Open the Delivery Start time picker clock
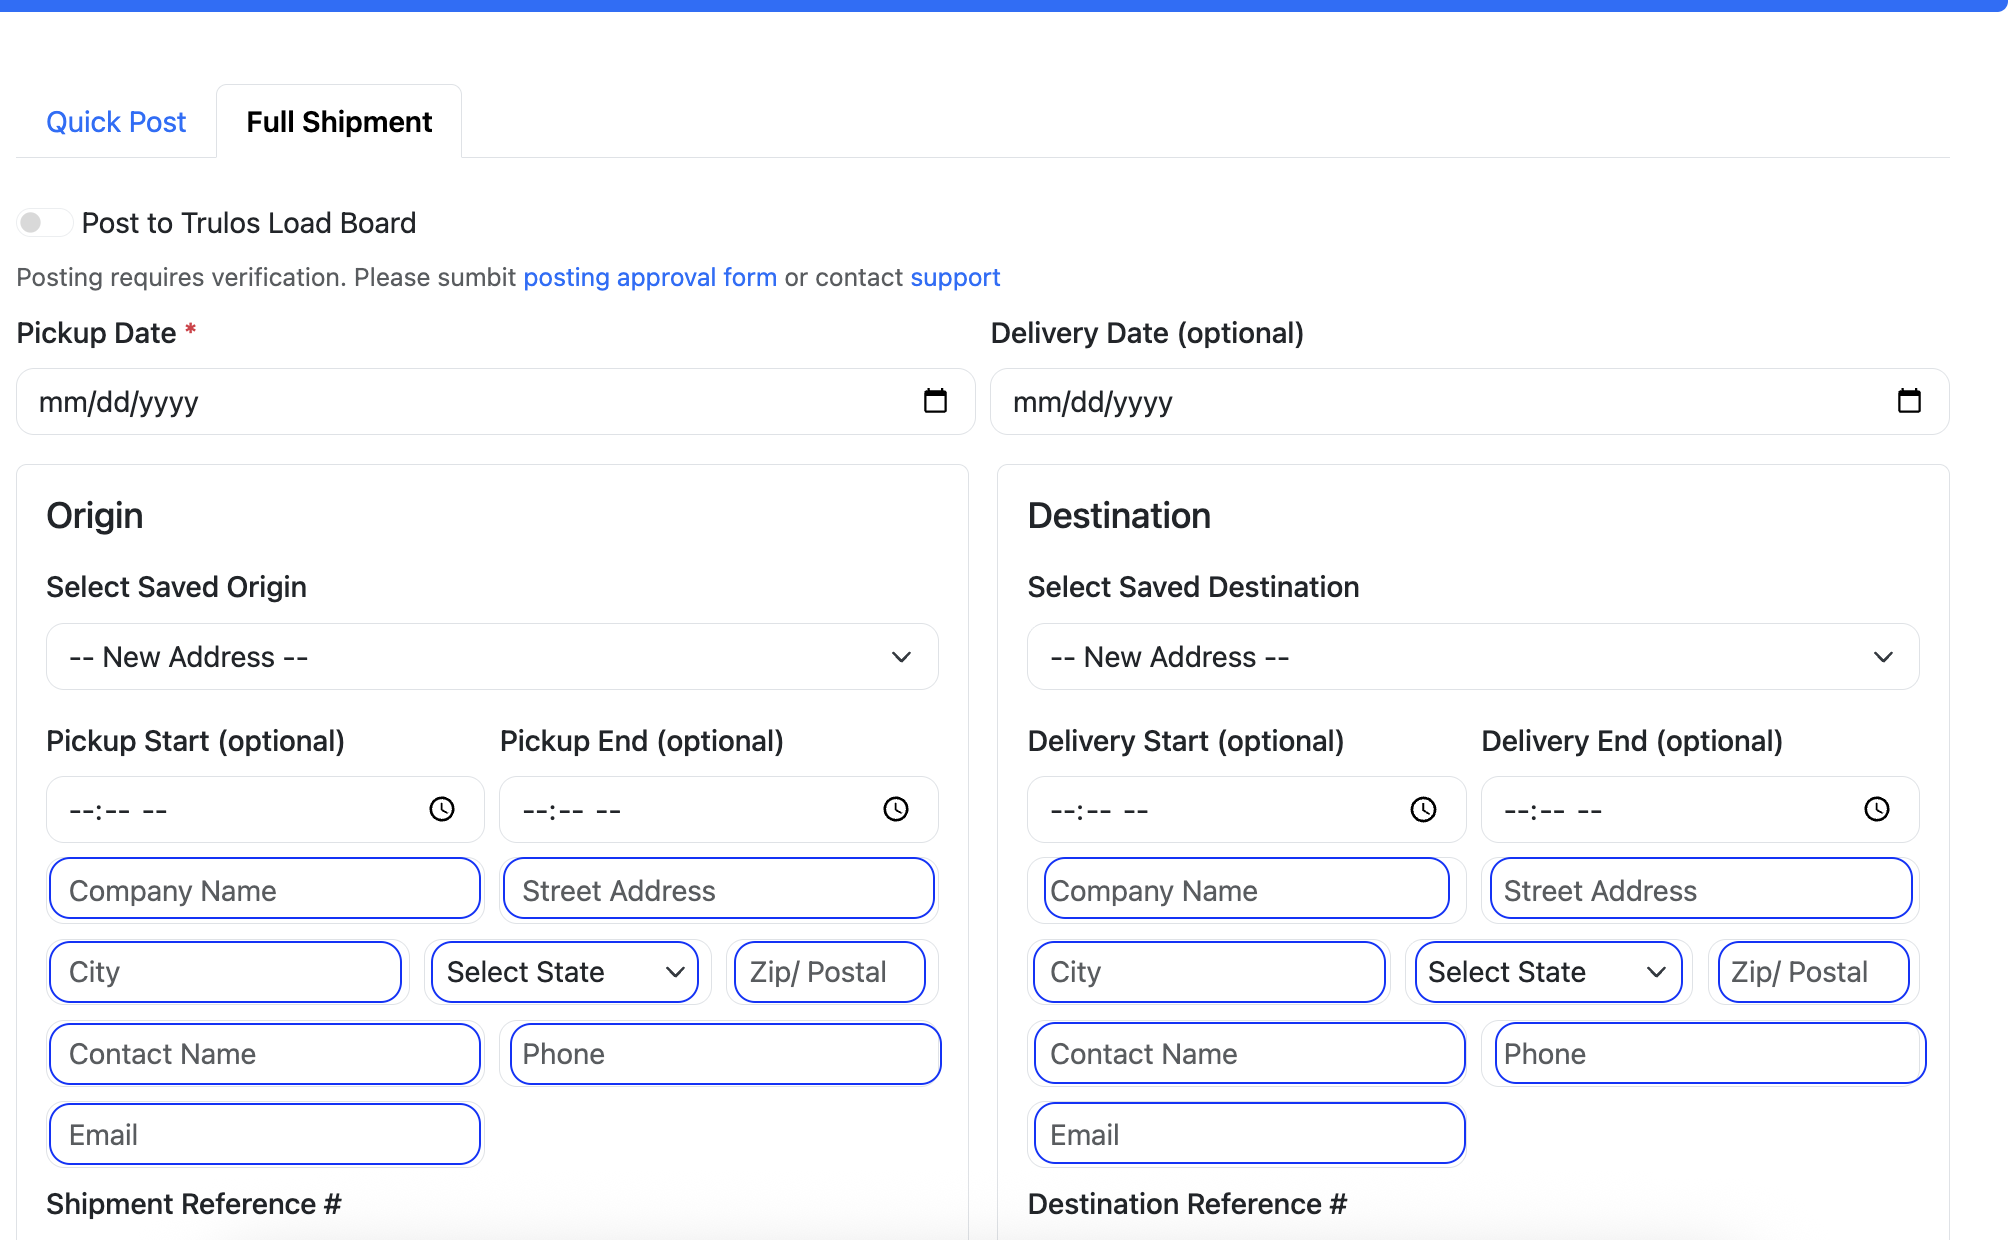This screenshot has height=1240, width=2008. pyautogui.click(x=1423, y=809)
